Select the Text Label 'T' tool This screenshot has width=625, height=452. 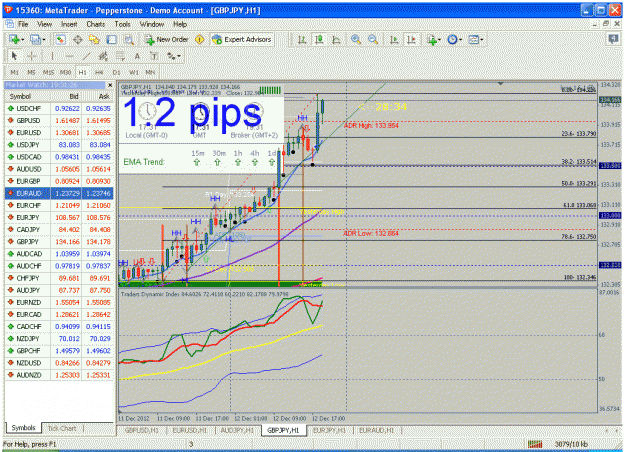point(154,56)
